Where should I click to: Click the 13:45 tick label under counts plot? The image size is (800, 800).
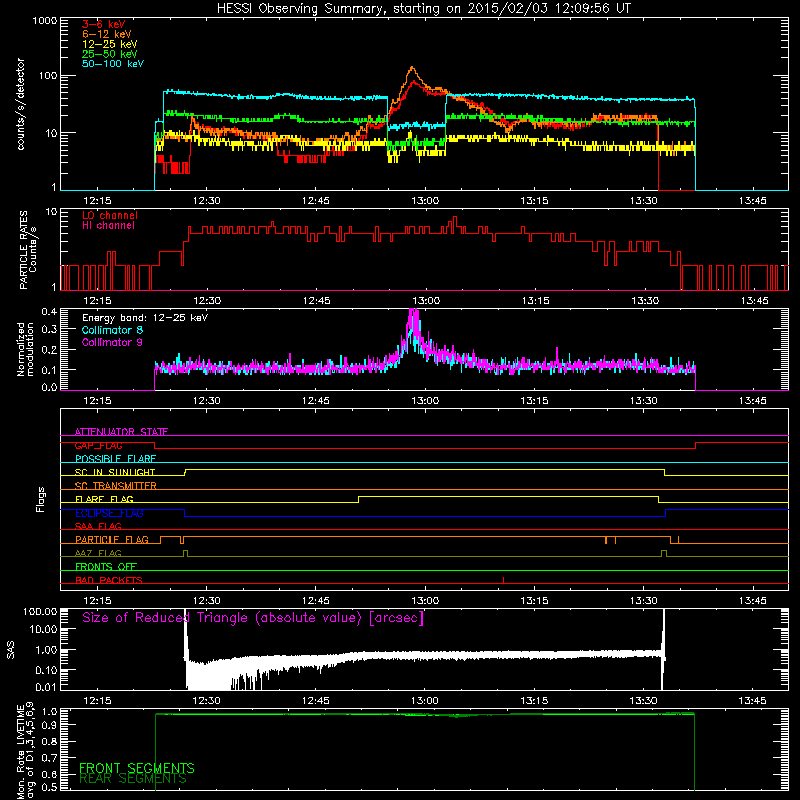pyautogui.click(x=753, y=201)
